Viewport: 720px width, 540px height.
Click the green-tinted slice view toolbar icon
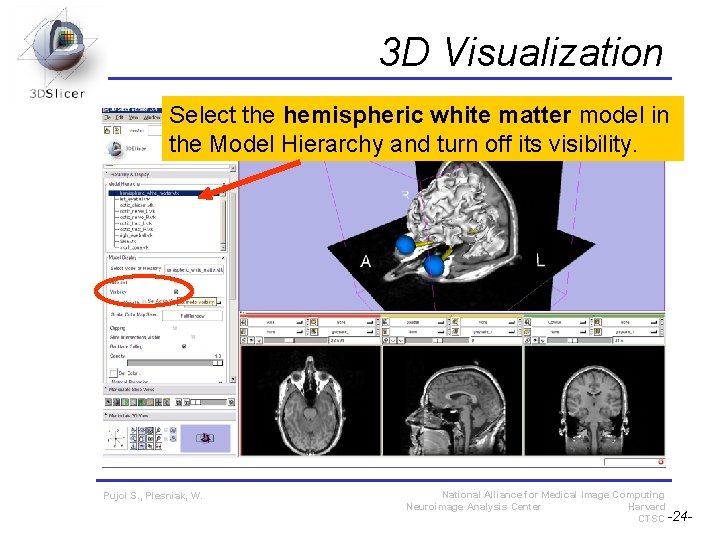[x=125, y=402]
